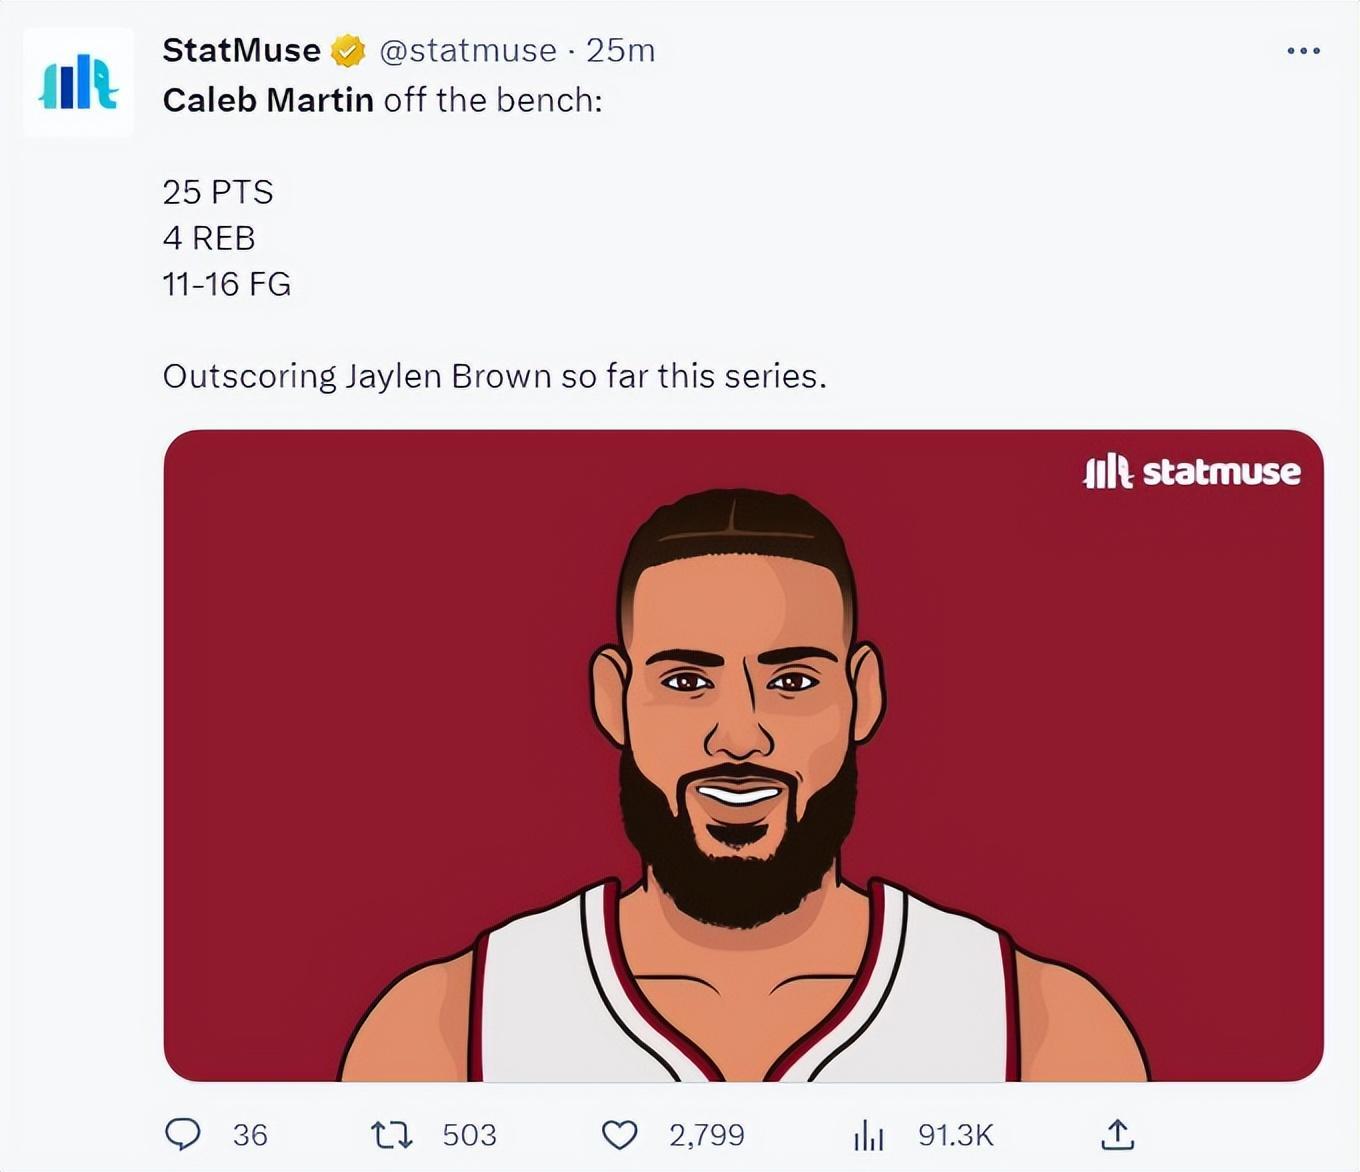The image size is (1360, 1172).
Task: Click the bold Caleb Martin text
Action: pos(268,100)
